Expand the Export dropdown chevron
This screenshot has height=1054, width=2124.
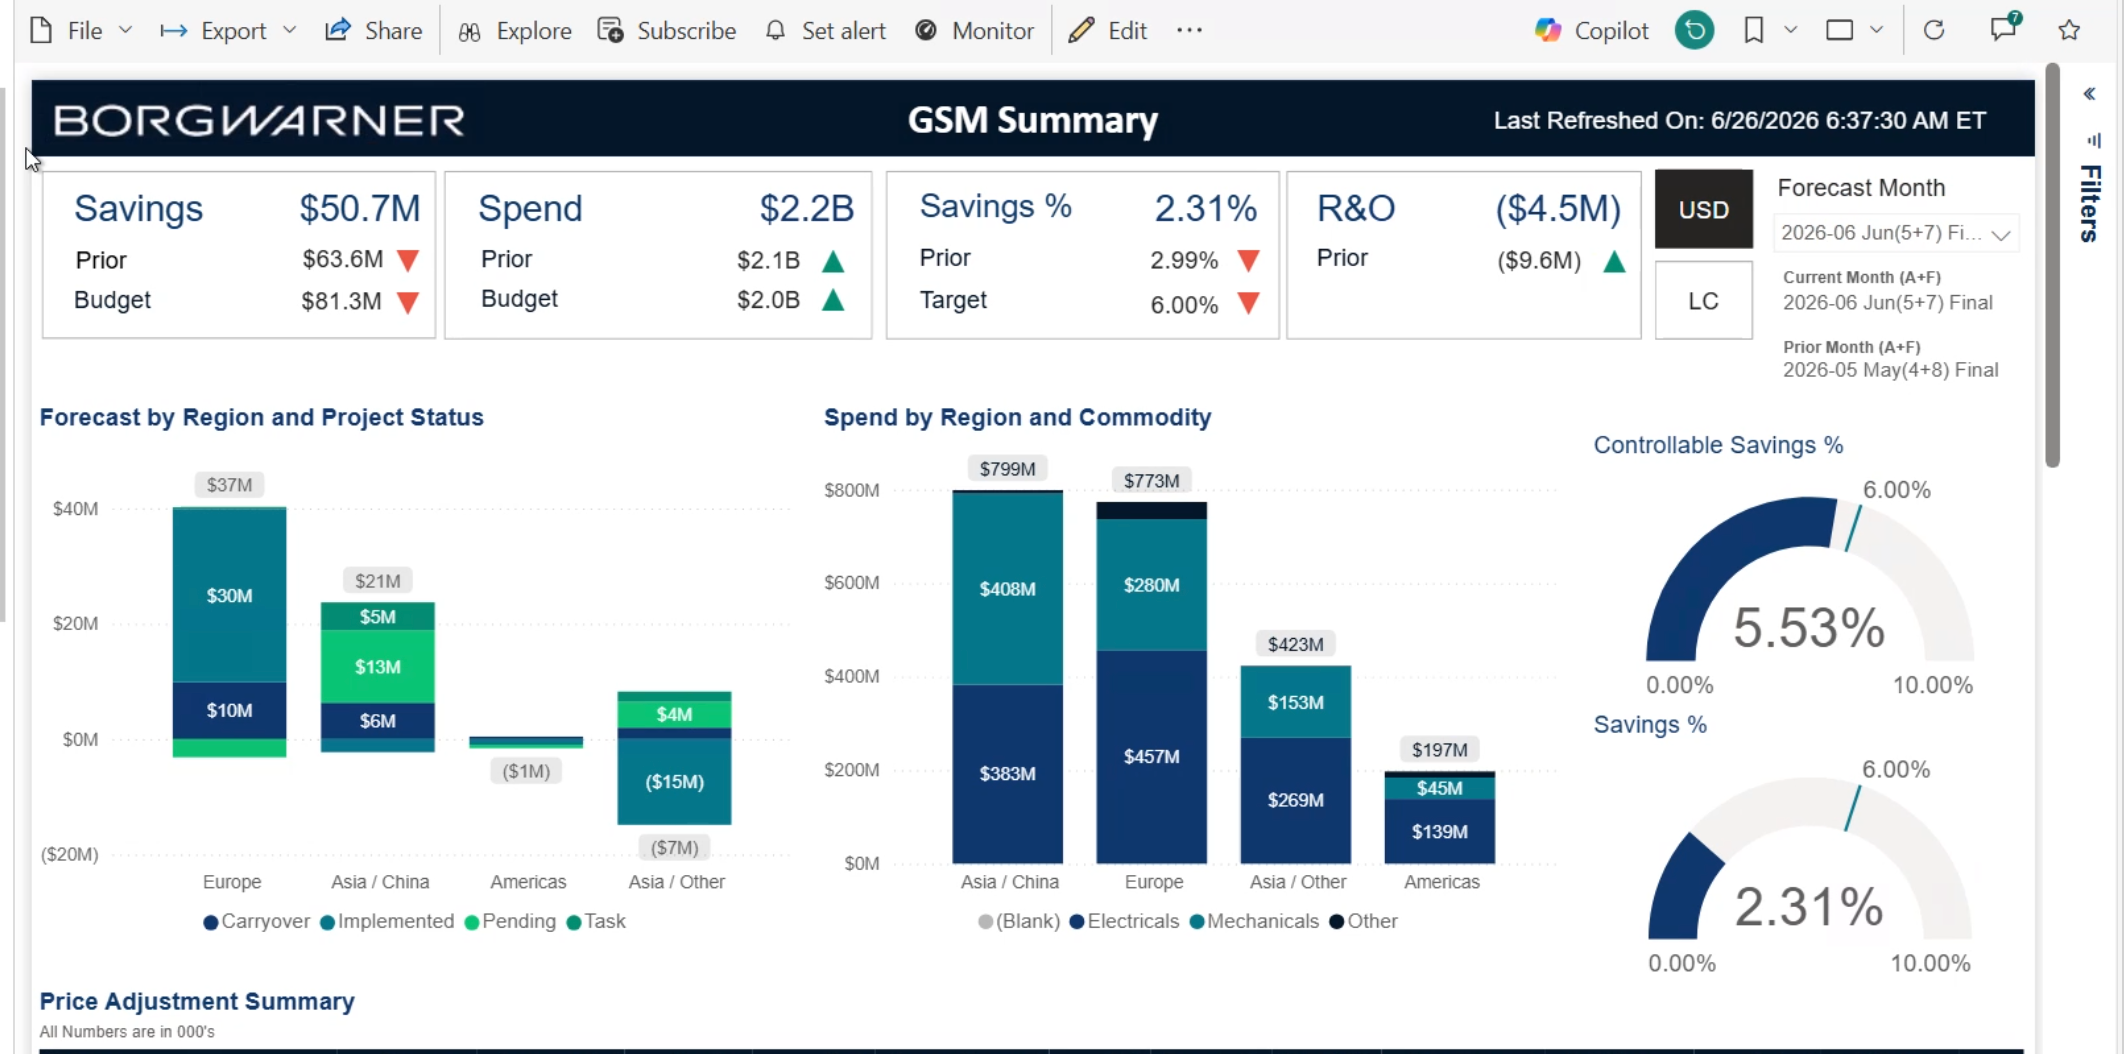[289, 31]
